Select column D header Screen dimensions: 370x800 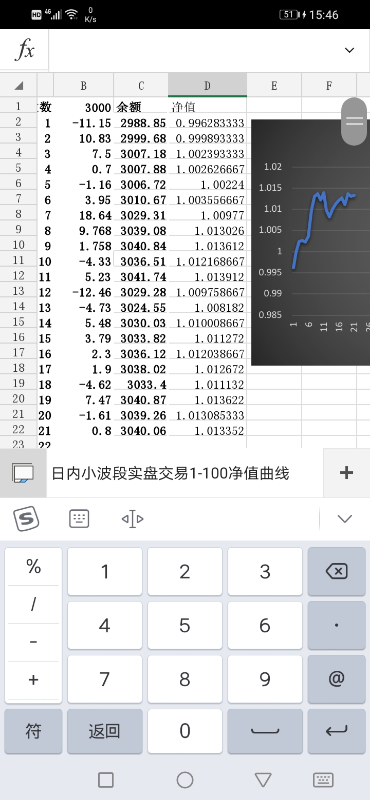207,85
